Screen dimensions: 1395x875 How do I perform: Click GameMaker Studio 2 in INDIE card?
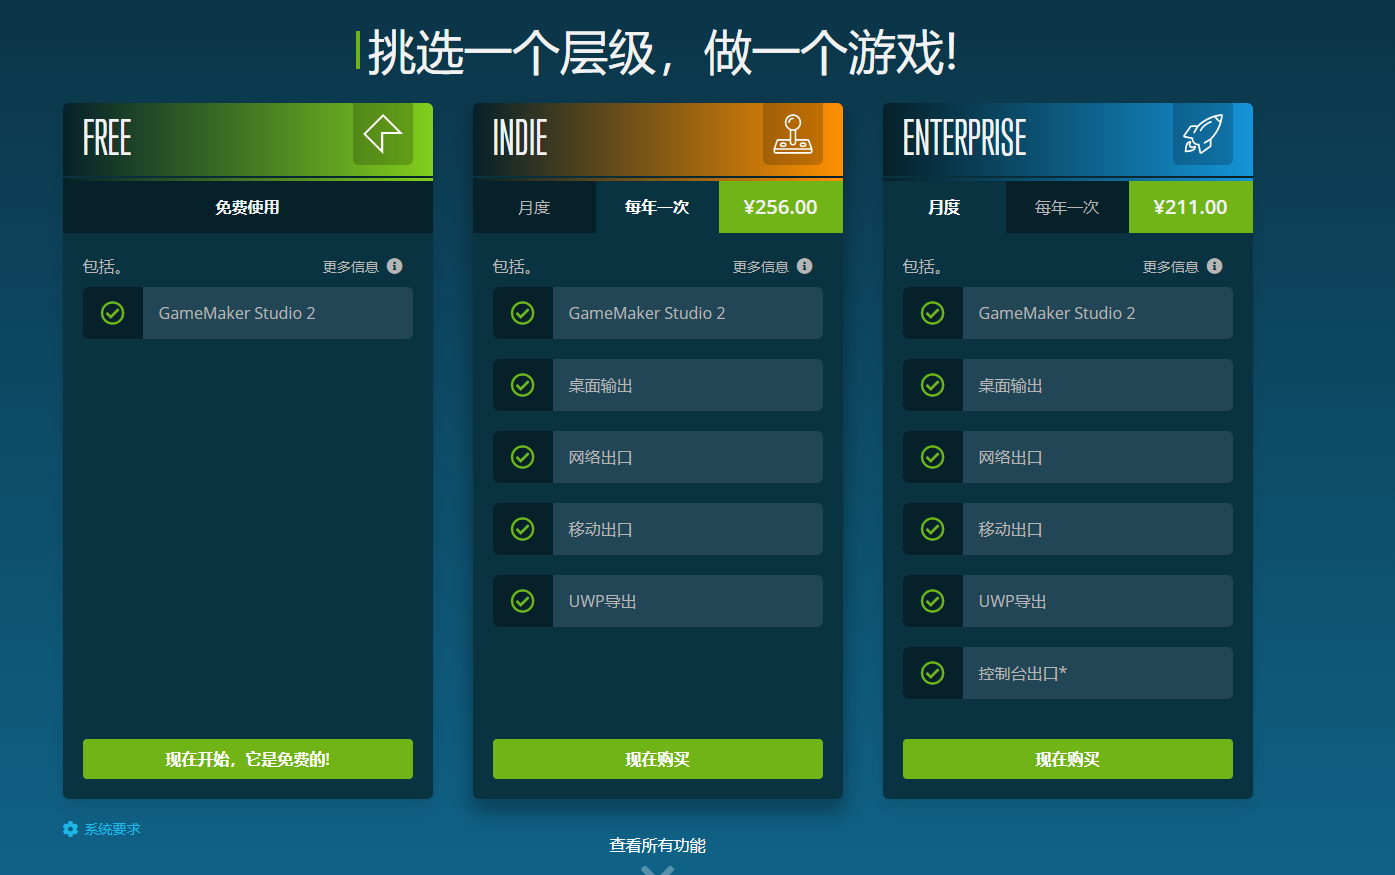pos(647,313)
